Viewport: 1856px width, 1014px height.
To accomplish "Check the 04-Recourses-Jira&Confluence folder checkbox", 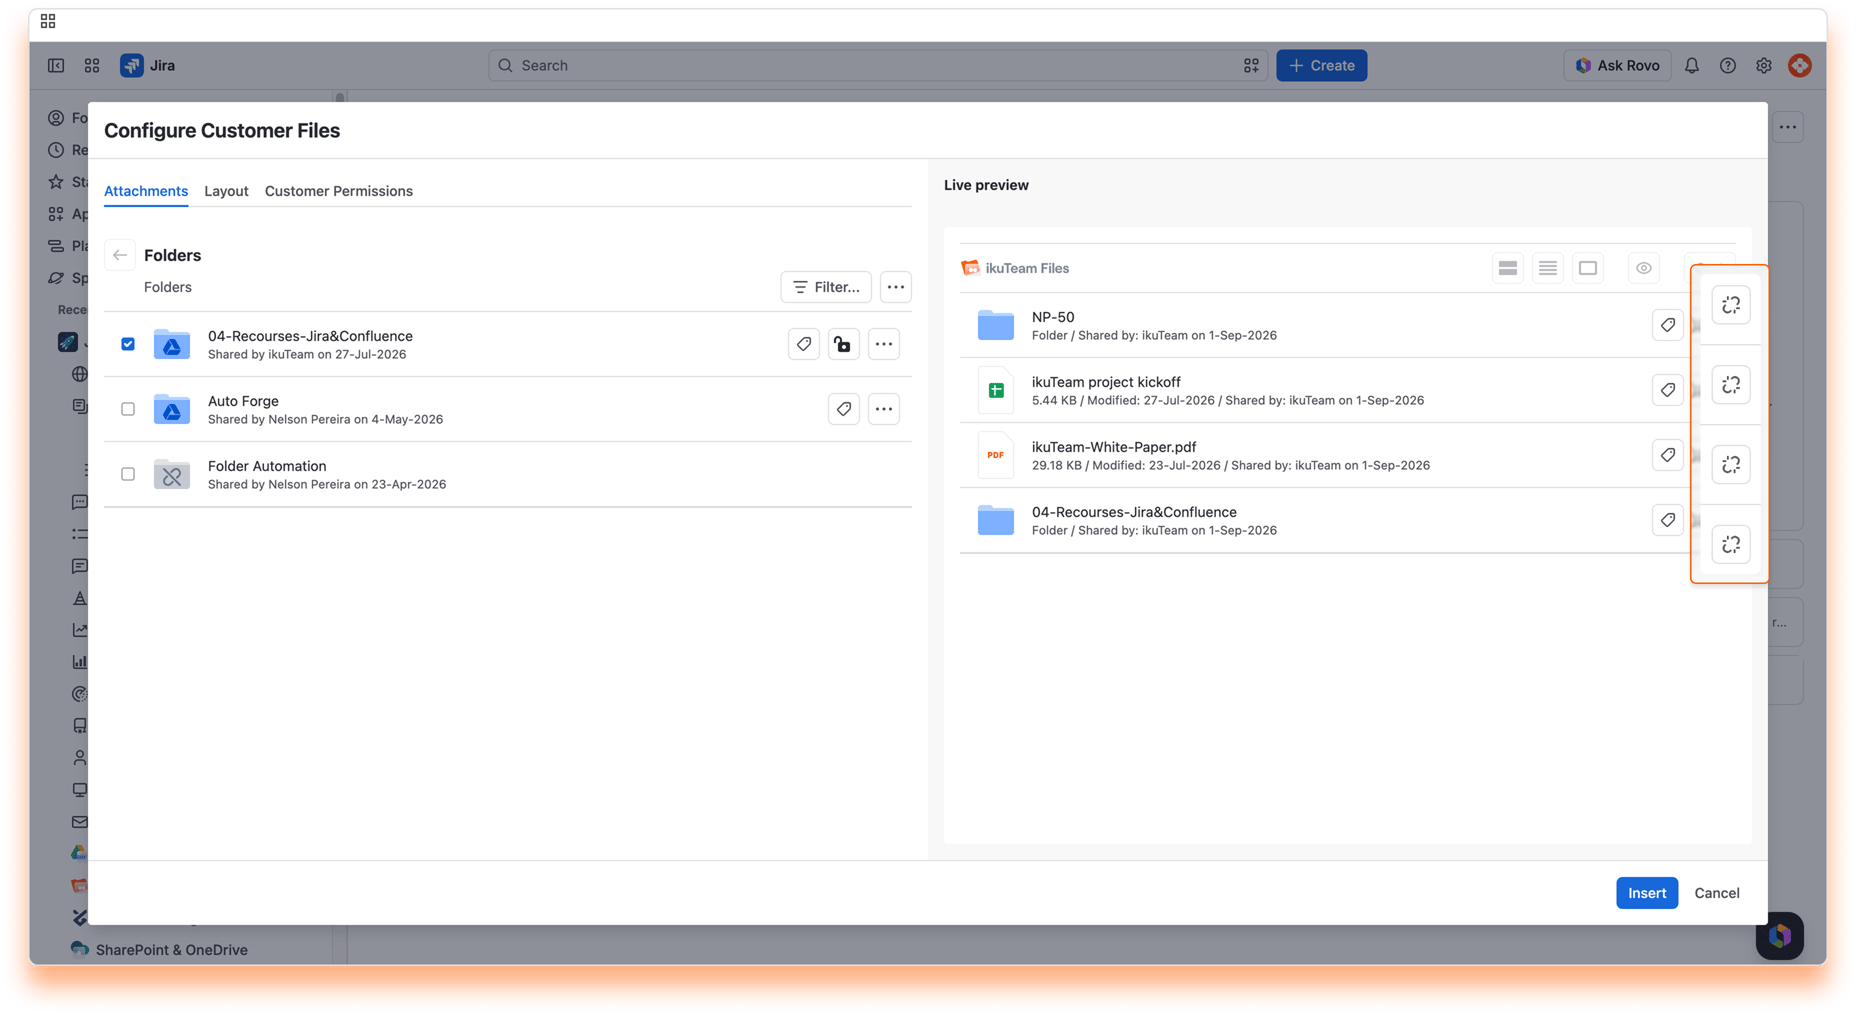I will tap(128, 344).
